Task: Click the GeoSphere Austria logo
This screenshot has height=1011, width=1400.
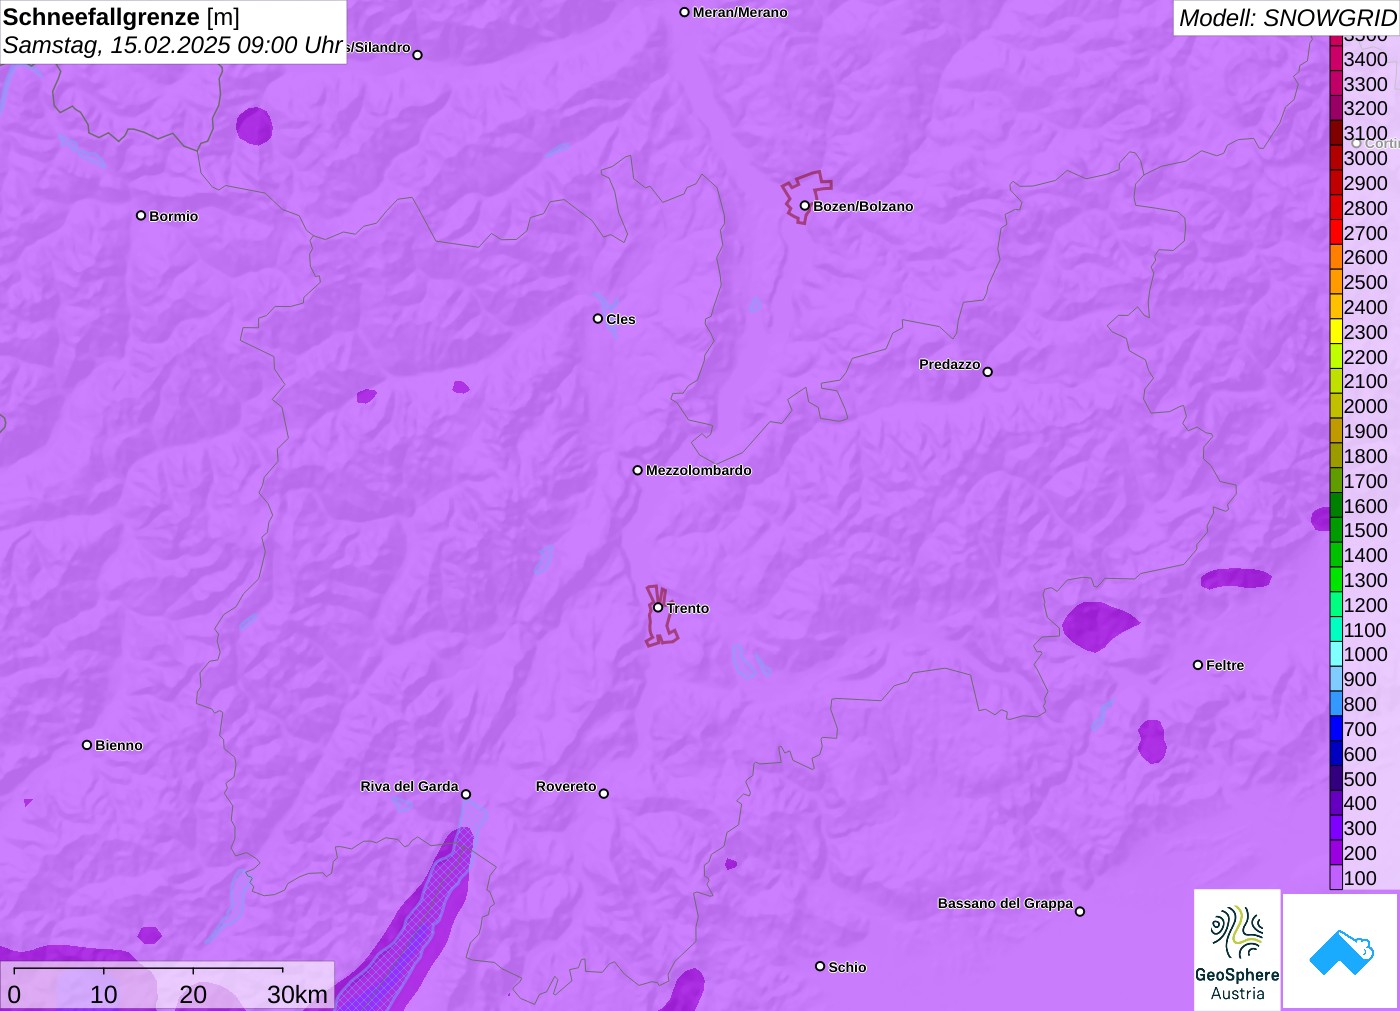Action: 1237,950
